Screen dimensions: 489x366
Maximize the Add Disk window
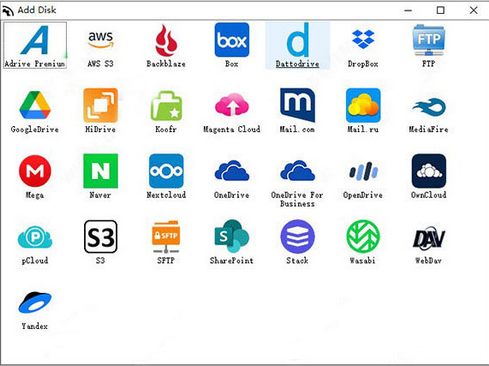pyautogui.click(x=441, y=10)
